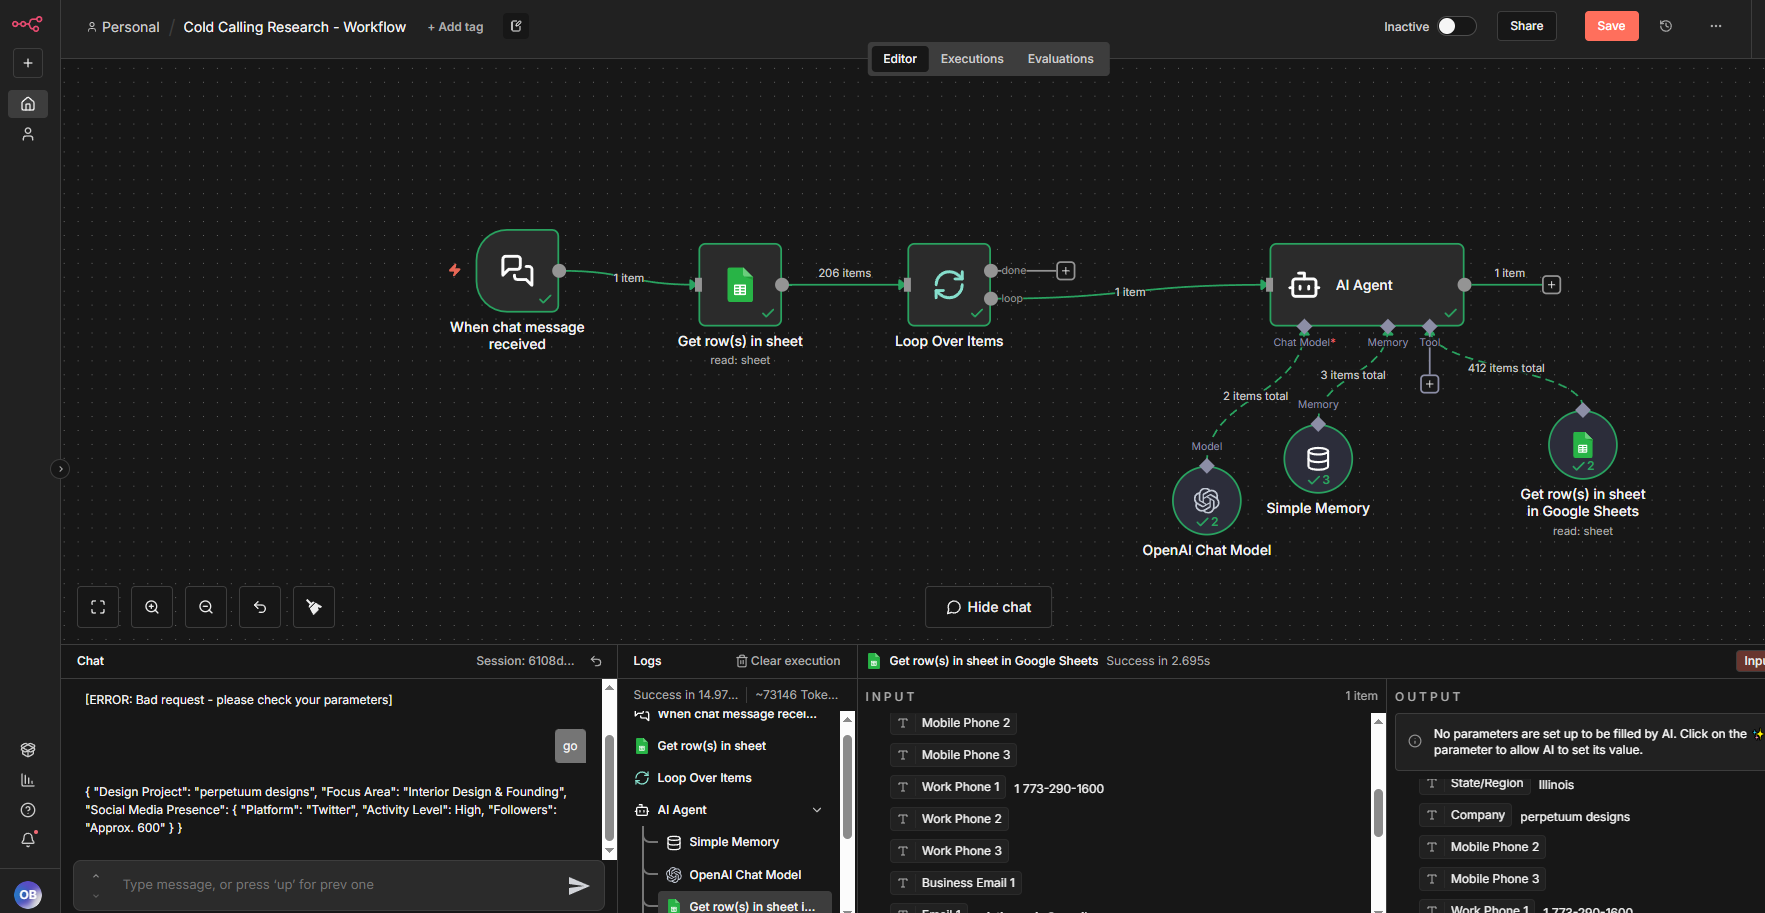
Task: Open workflow history clock icon
Action: click(x=1666, y=26)
